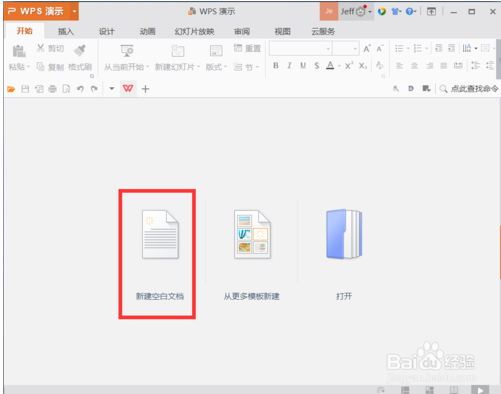The width and height of the screenshot is (501, 394).
Task: Click the 从当前开始 slideshow icon
Action: click(127, 51)
